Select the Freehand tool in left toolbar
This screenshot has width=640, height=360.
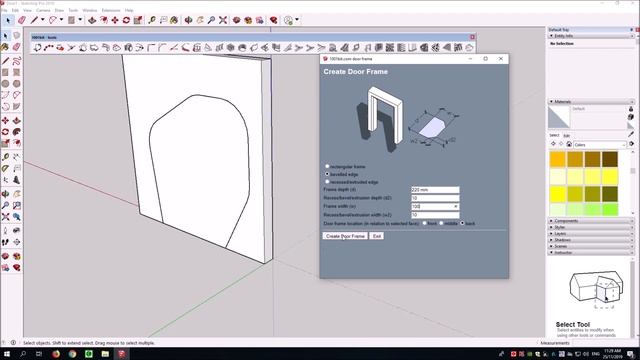point(16,61)
